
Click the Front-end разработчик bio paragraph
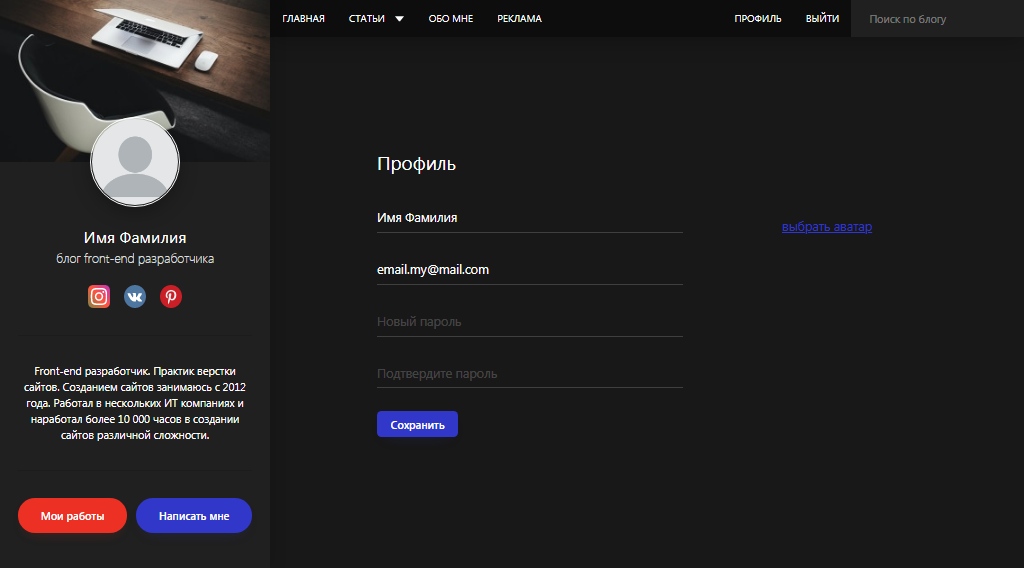(x=135, y=403)
